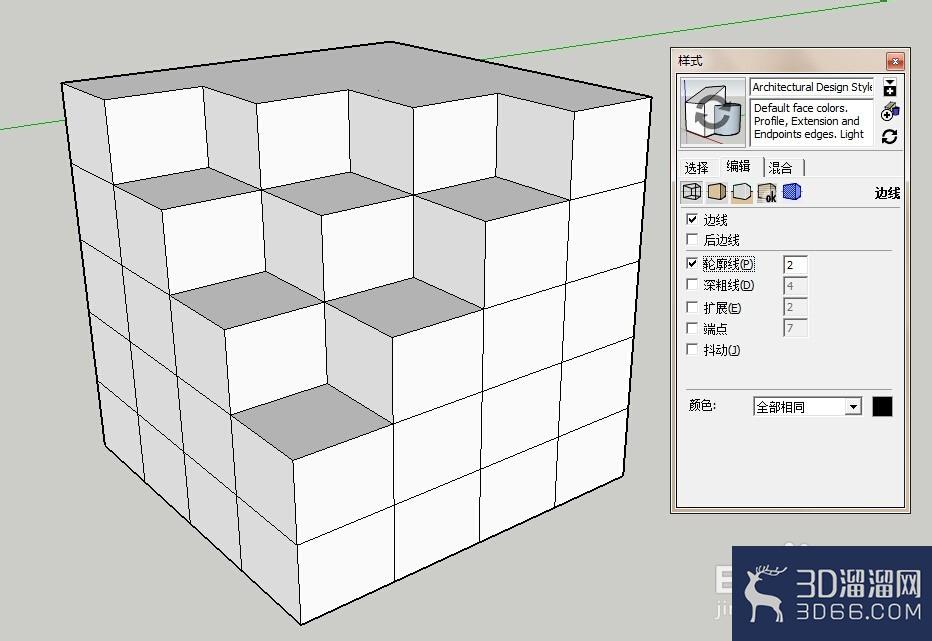The image size is (932, 641).
Task: Enable the 抖动 jitter checkbox
Action: tap(692, 349)
